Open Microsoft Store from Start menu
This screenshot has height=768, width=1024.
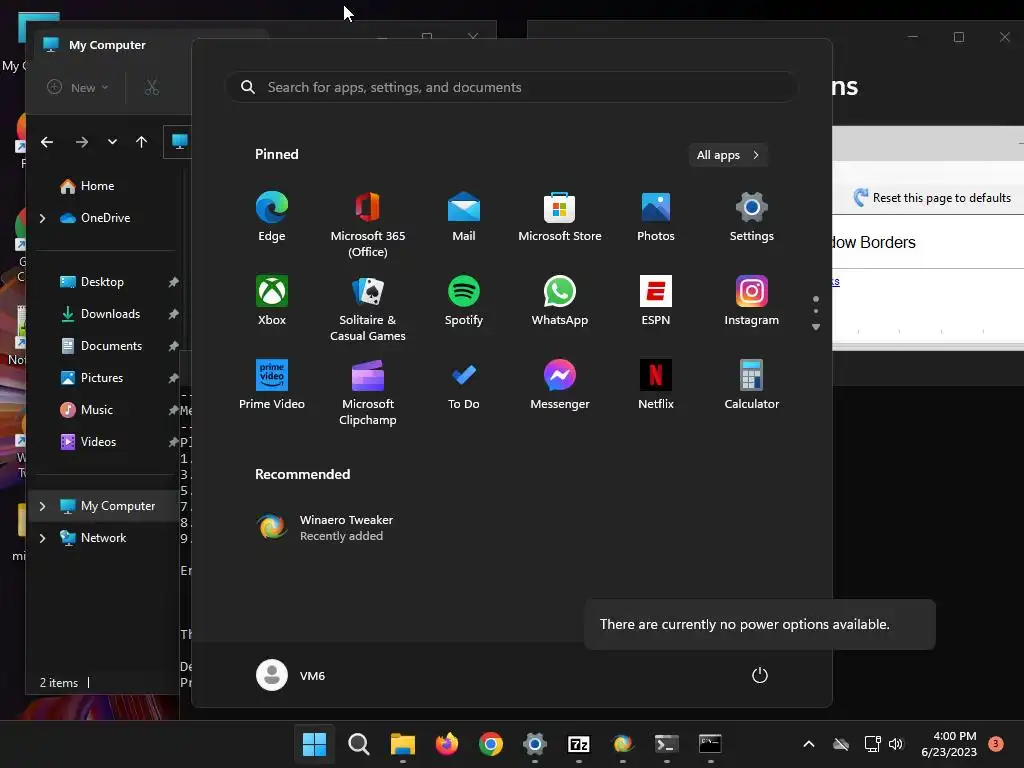[x=560, y=217]
